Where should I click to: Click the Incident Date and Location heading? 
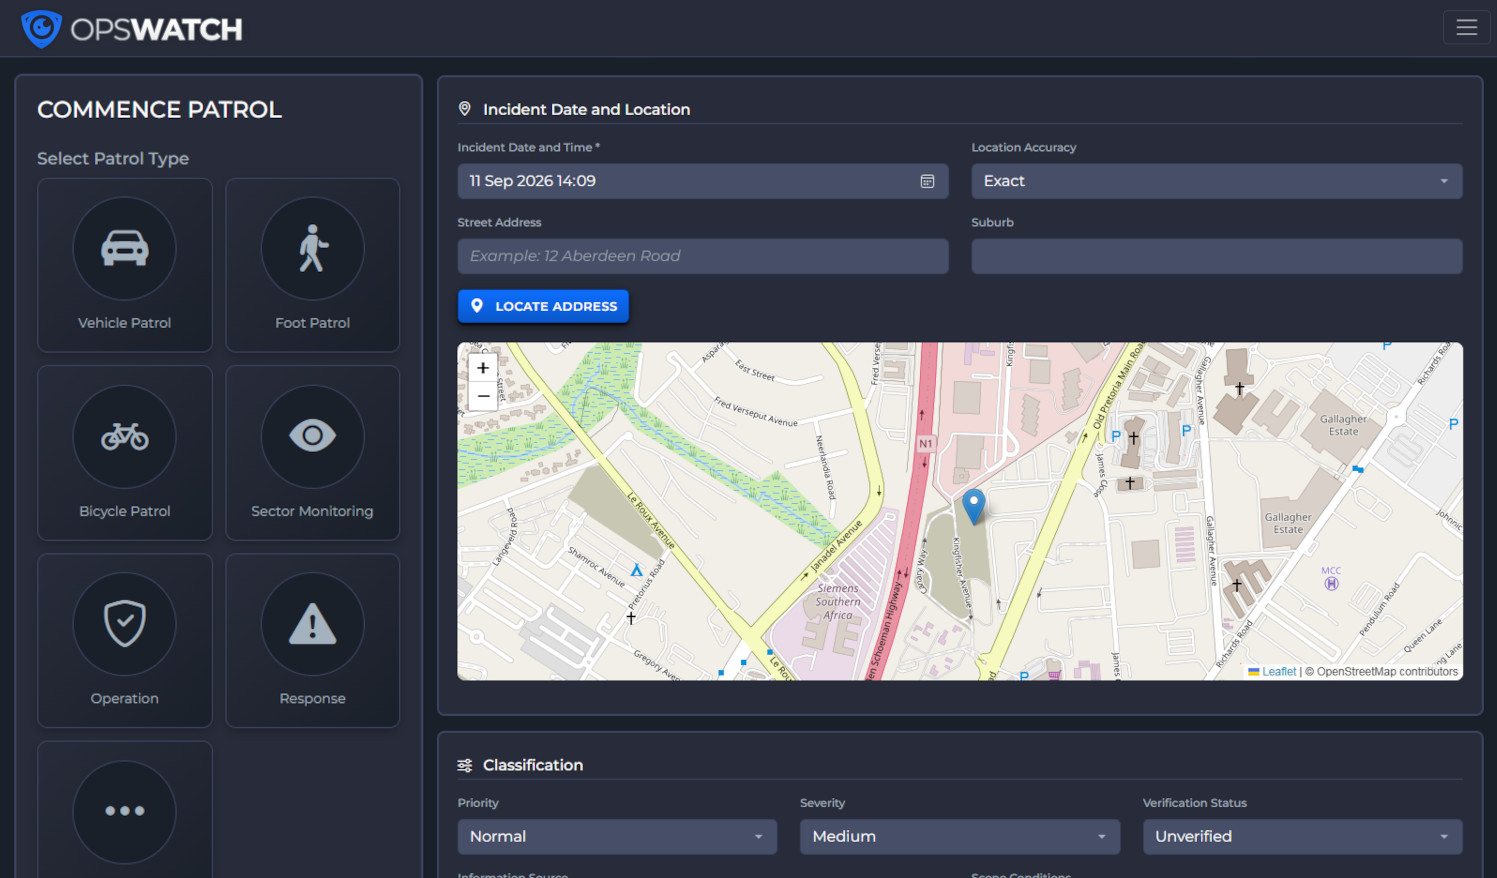click(x=586, y=109)
